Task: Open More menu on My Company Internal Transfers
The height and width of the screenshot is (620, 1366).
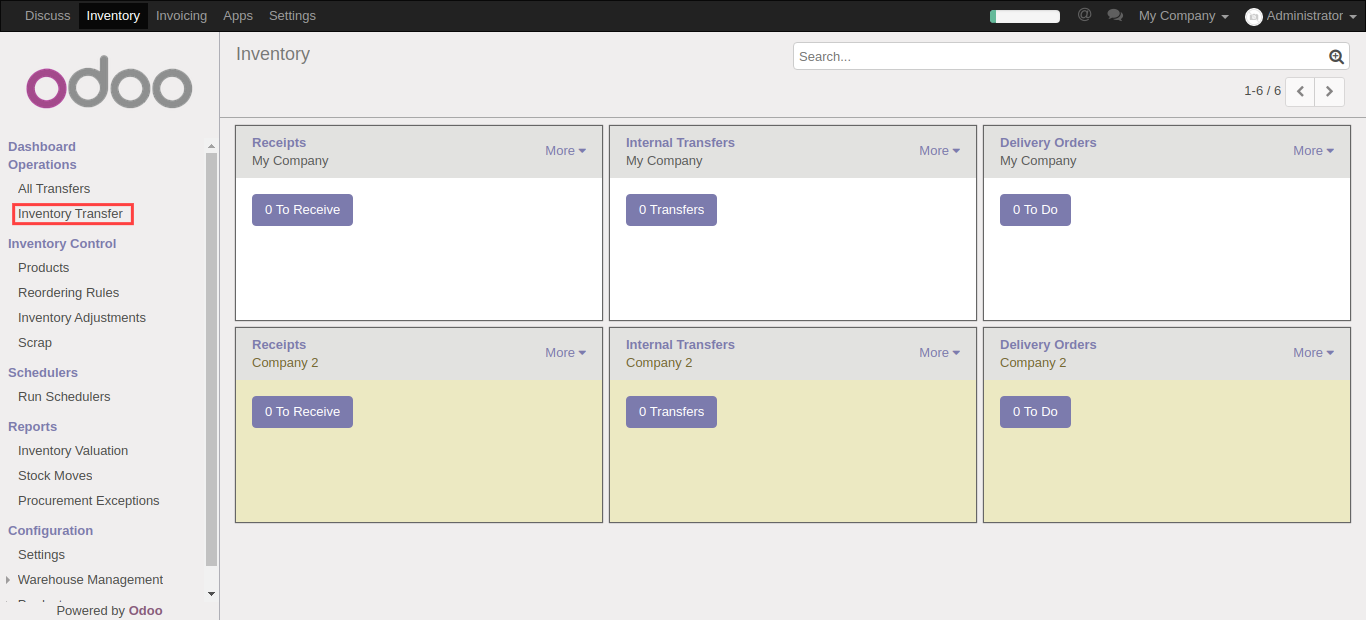Action: [x=939, y=151]
